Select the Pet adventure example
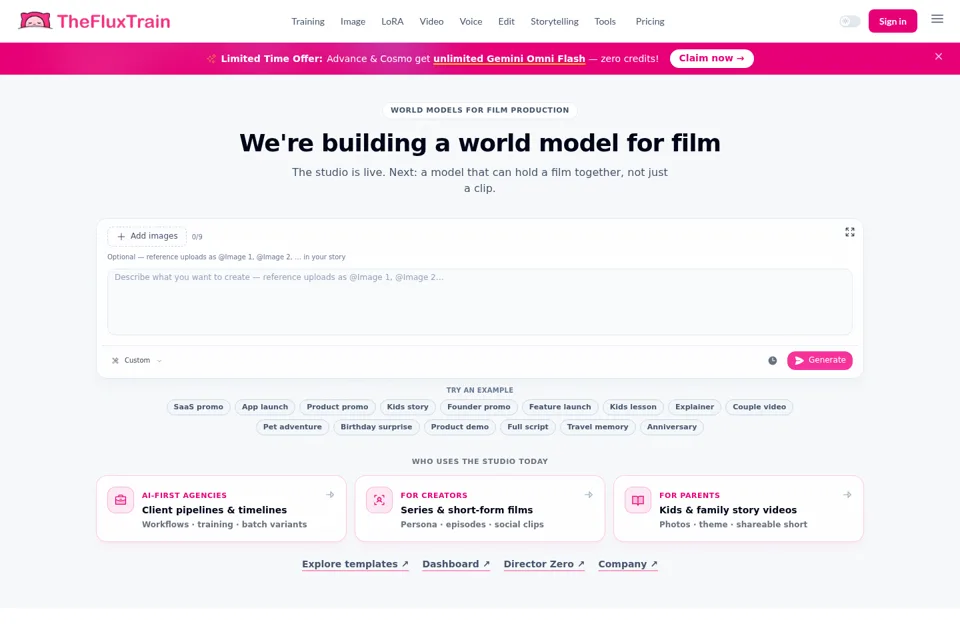This screenshot has width=960, height=640. coord(293,427)
